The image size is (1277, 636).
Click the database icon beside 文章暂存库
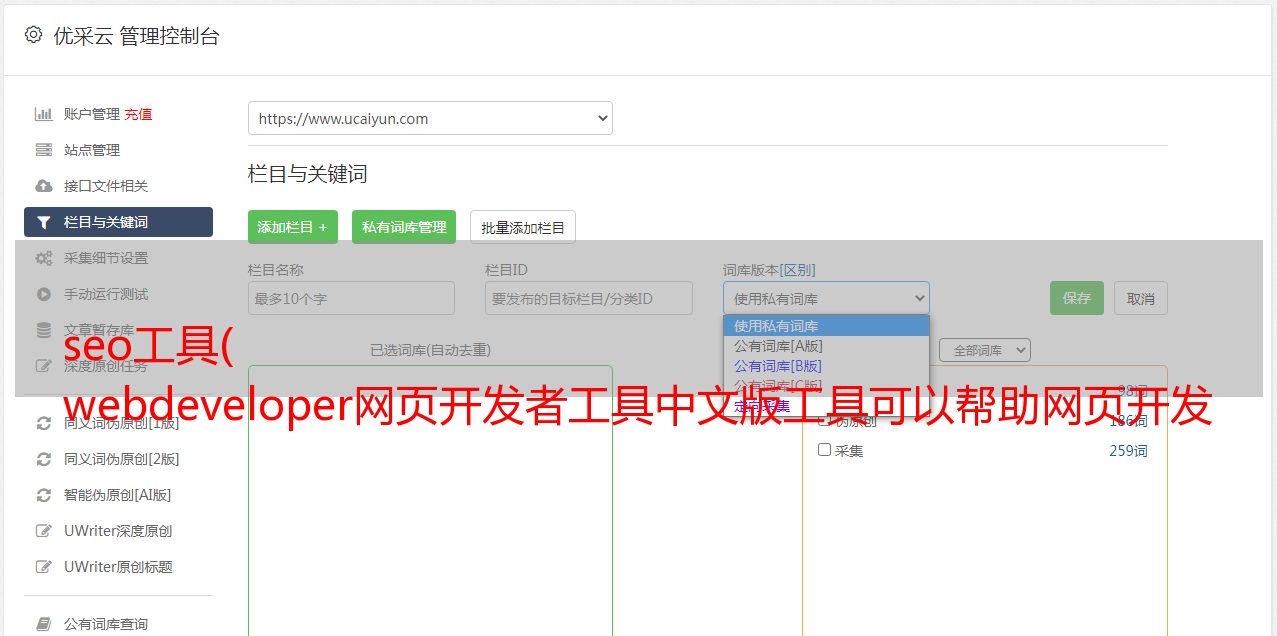[43, 330]
